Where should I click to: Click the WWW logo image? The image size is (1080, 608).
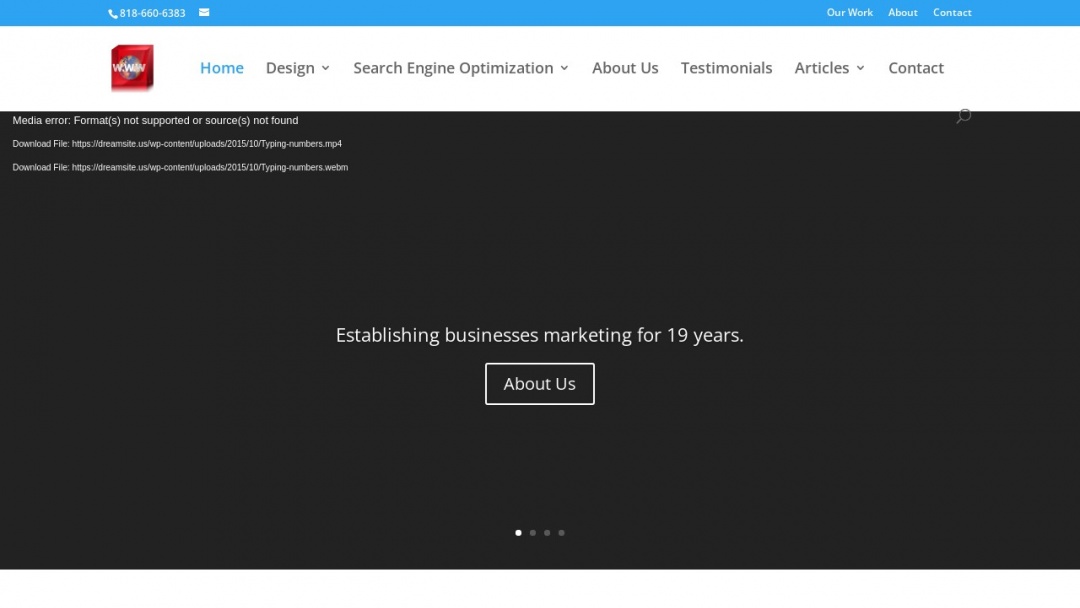tap(131, 67)
